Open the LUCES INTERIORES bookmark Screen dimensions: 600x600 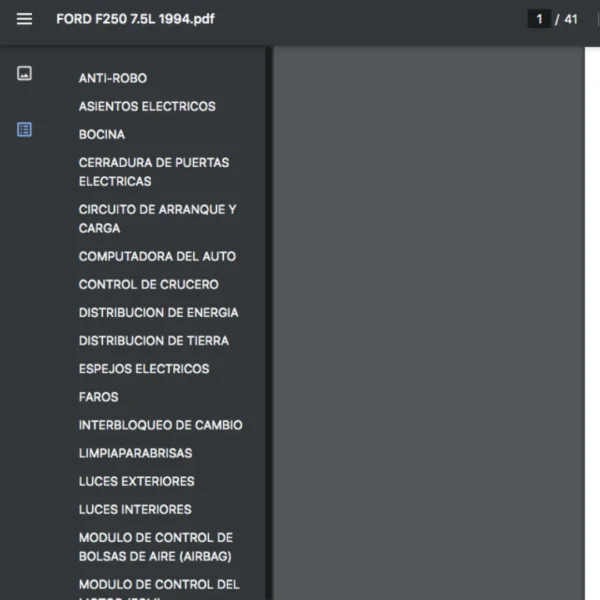click(135, 509)
